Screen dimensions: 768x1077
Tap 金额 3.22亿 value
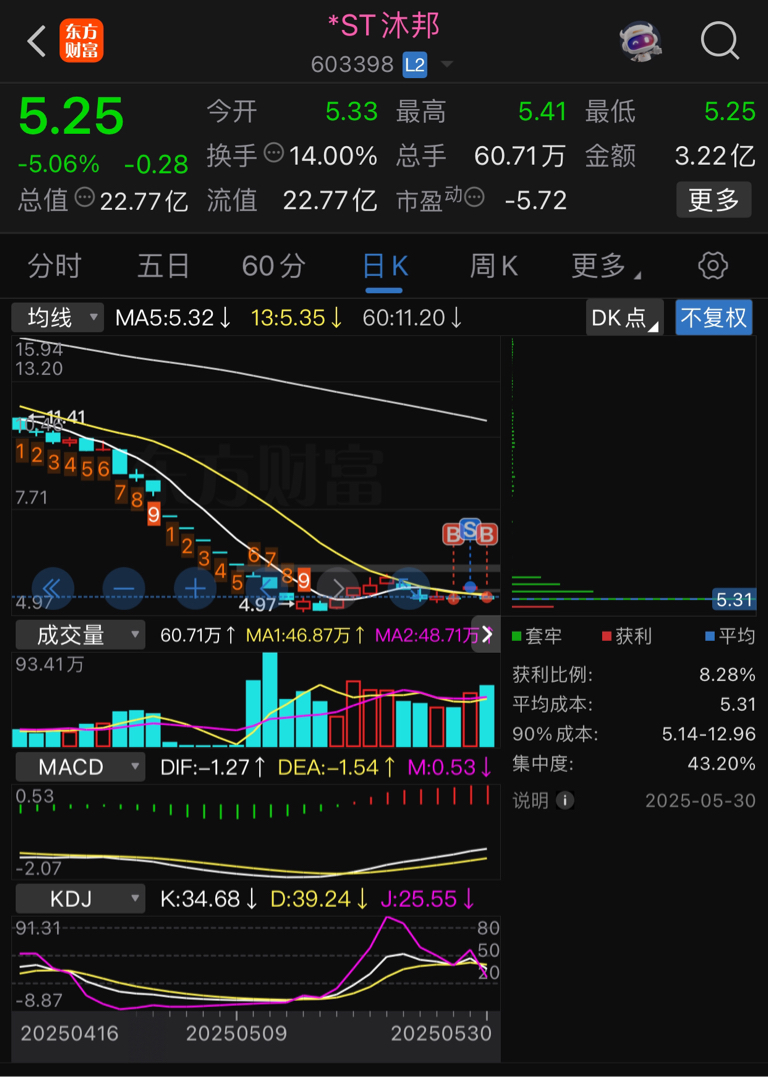[715, 156]
